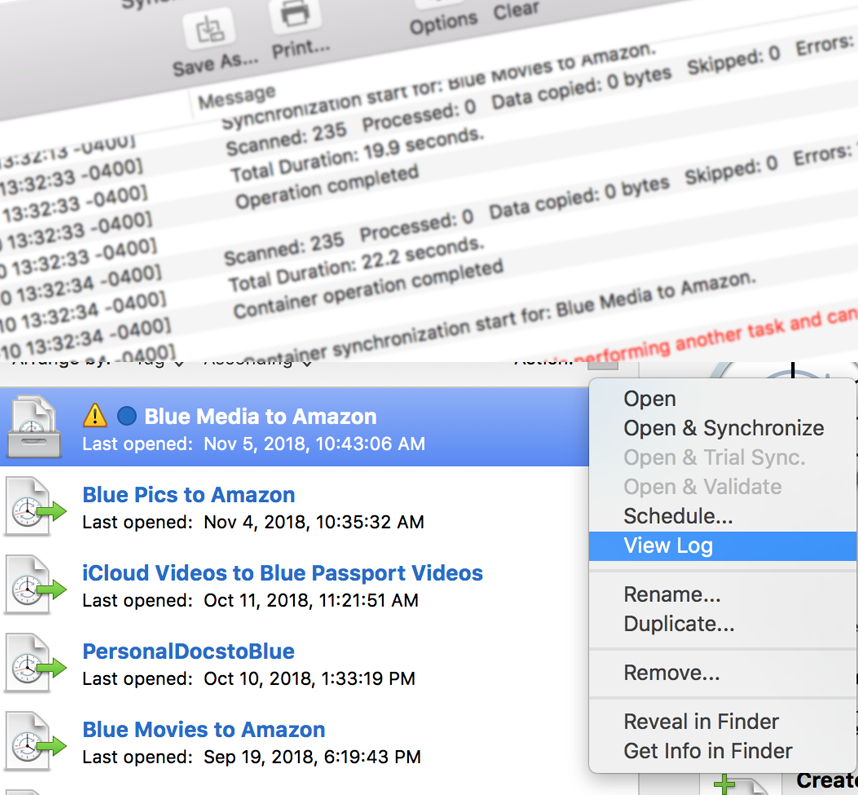Screen dimensions: 858x795
Task: Click the Blue Pics to Amazon document icon
Action: [x=35, y=507]
